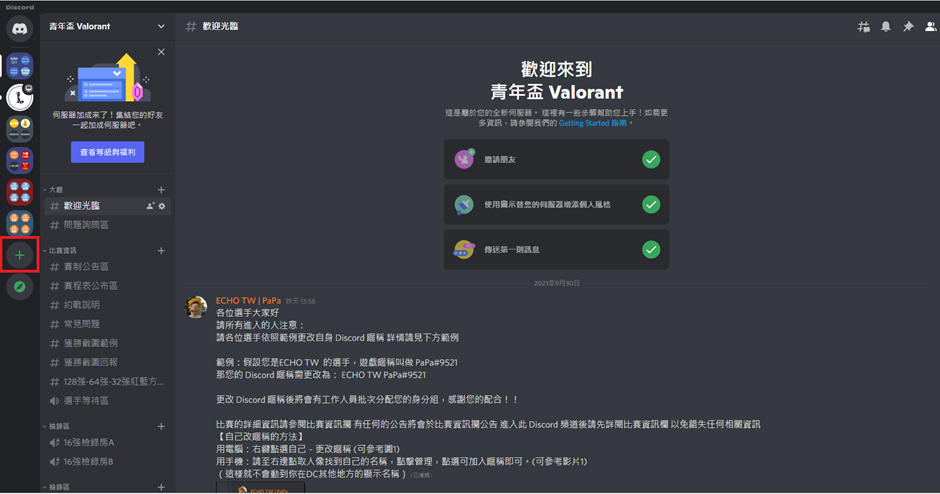
Task: Join the 16強檢錄房B voice channel
Action: [108, 462]
